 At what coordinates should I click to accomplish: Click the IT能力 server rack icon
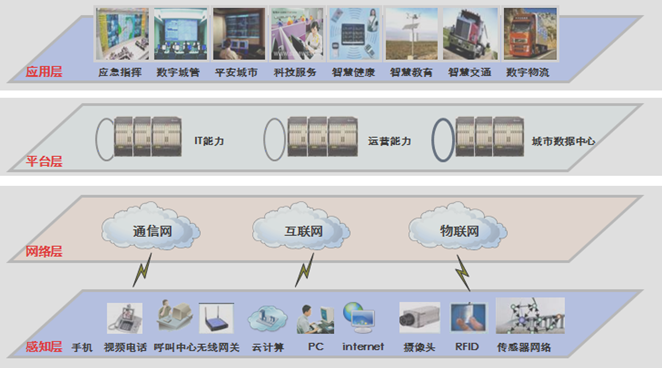coord(148,137)
